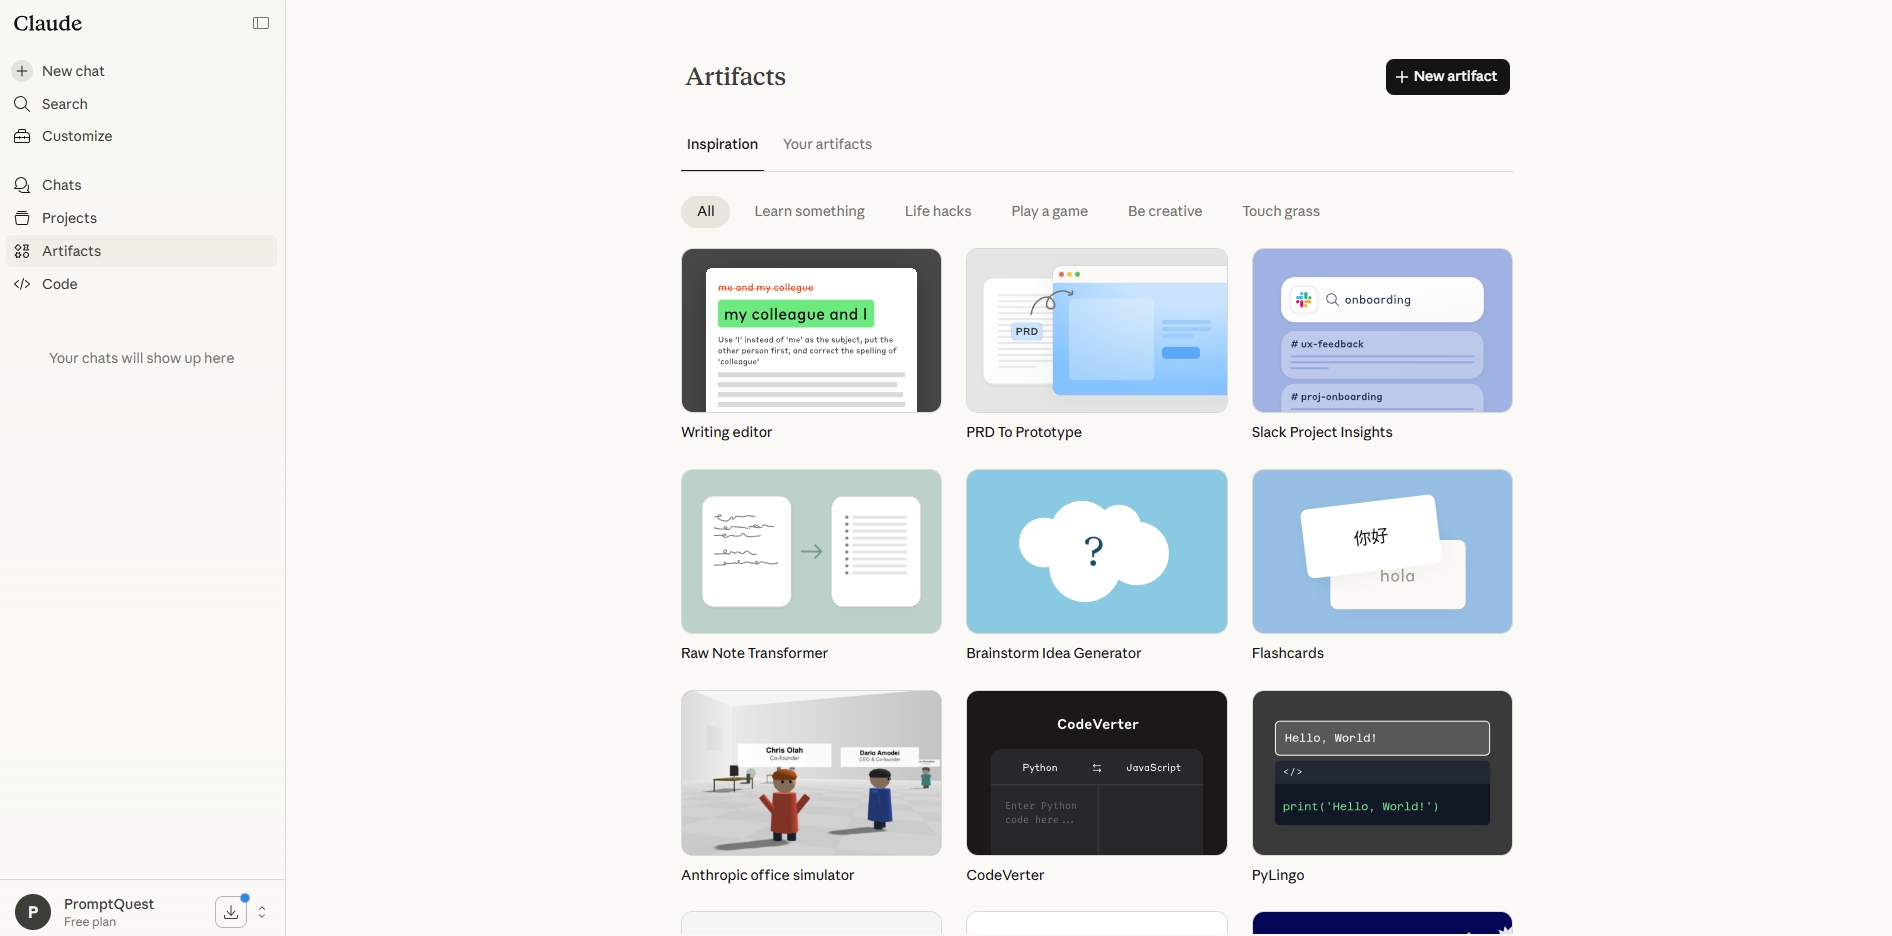Screen dimensions: 1892x936
Task: Open the Flashcards artifact card
Action: coord(1381,551)
